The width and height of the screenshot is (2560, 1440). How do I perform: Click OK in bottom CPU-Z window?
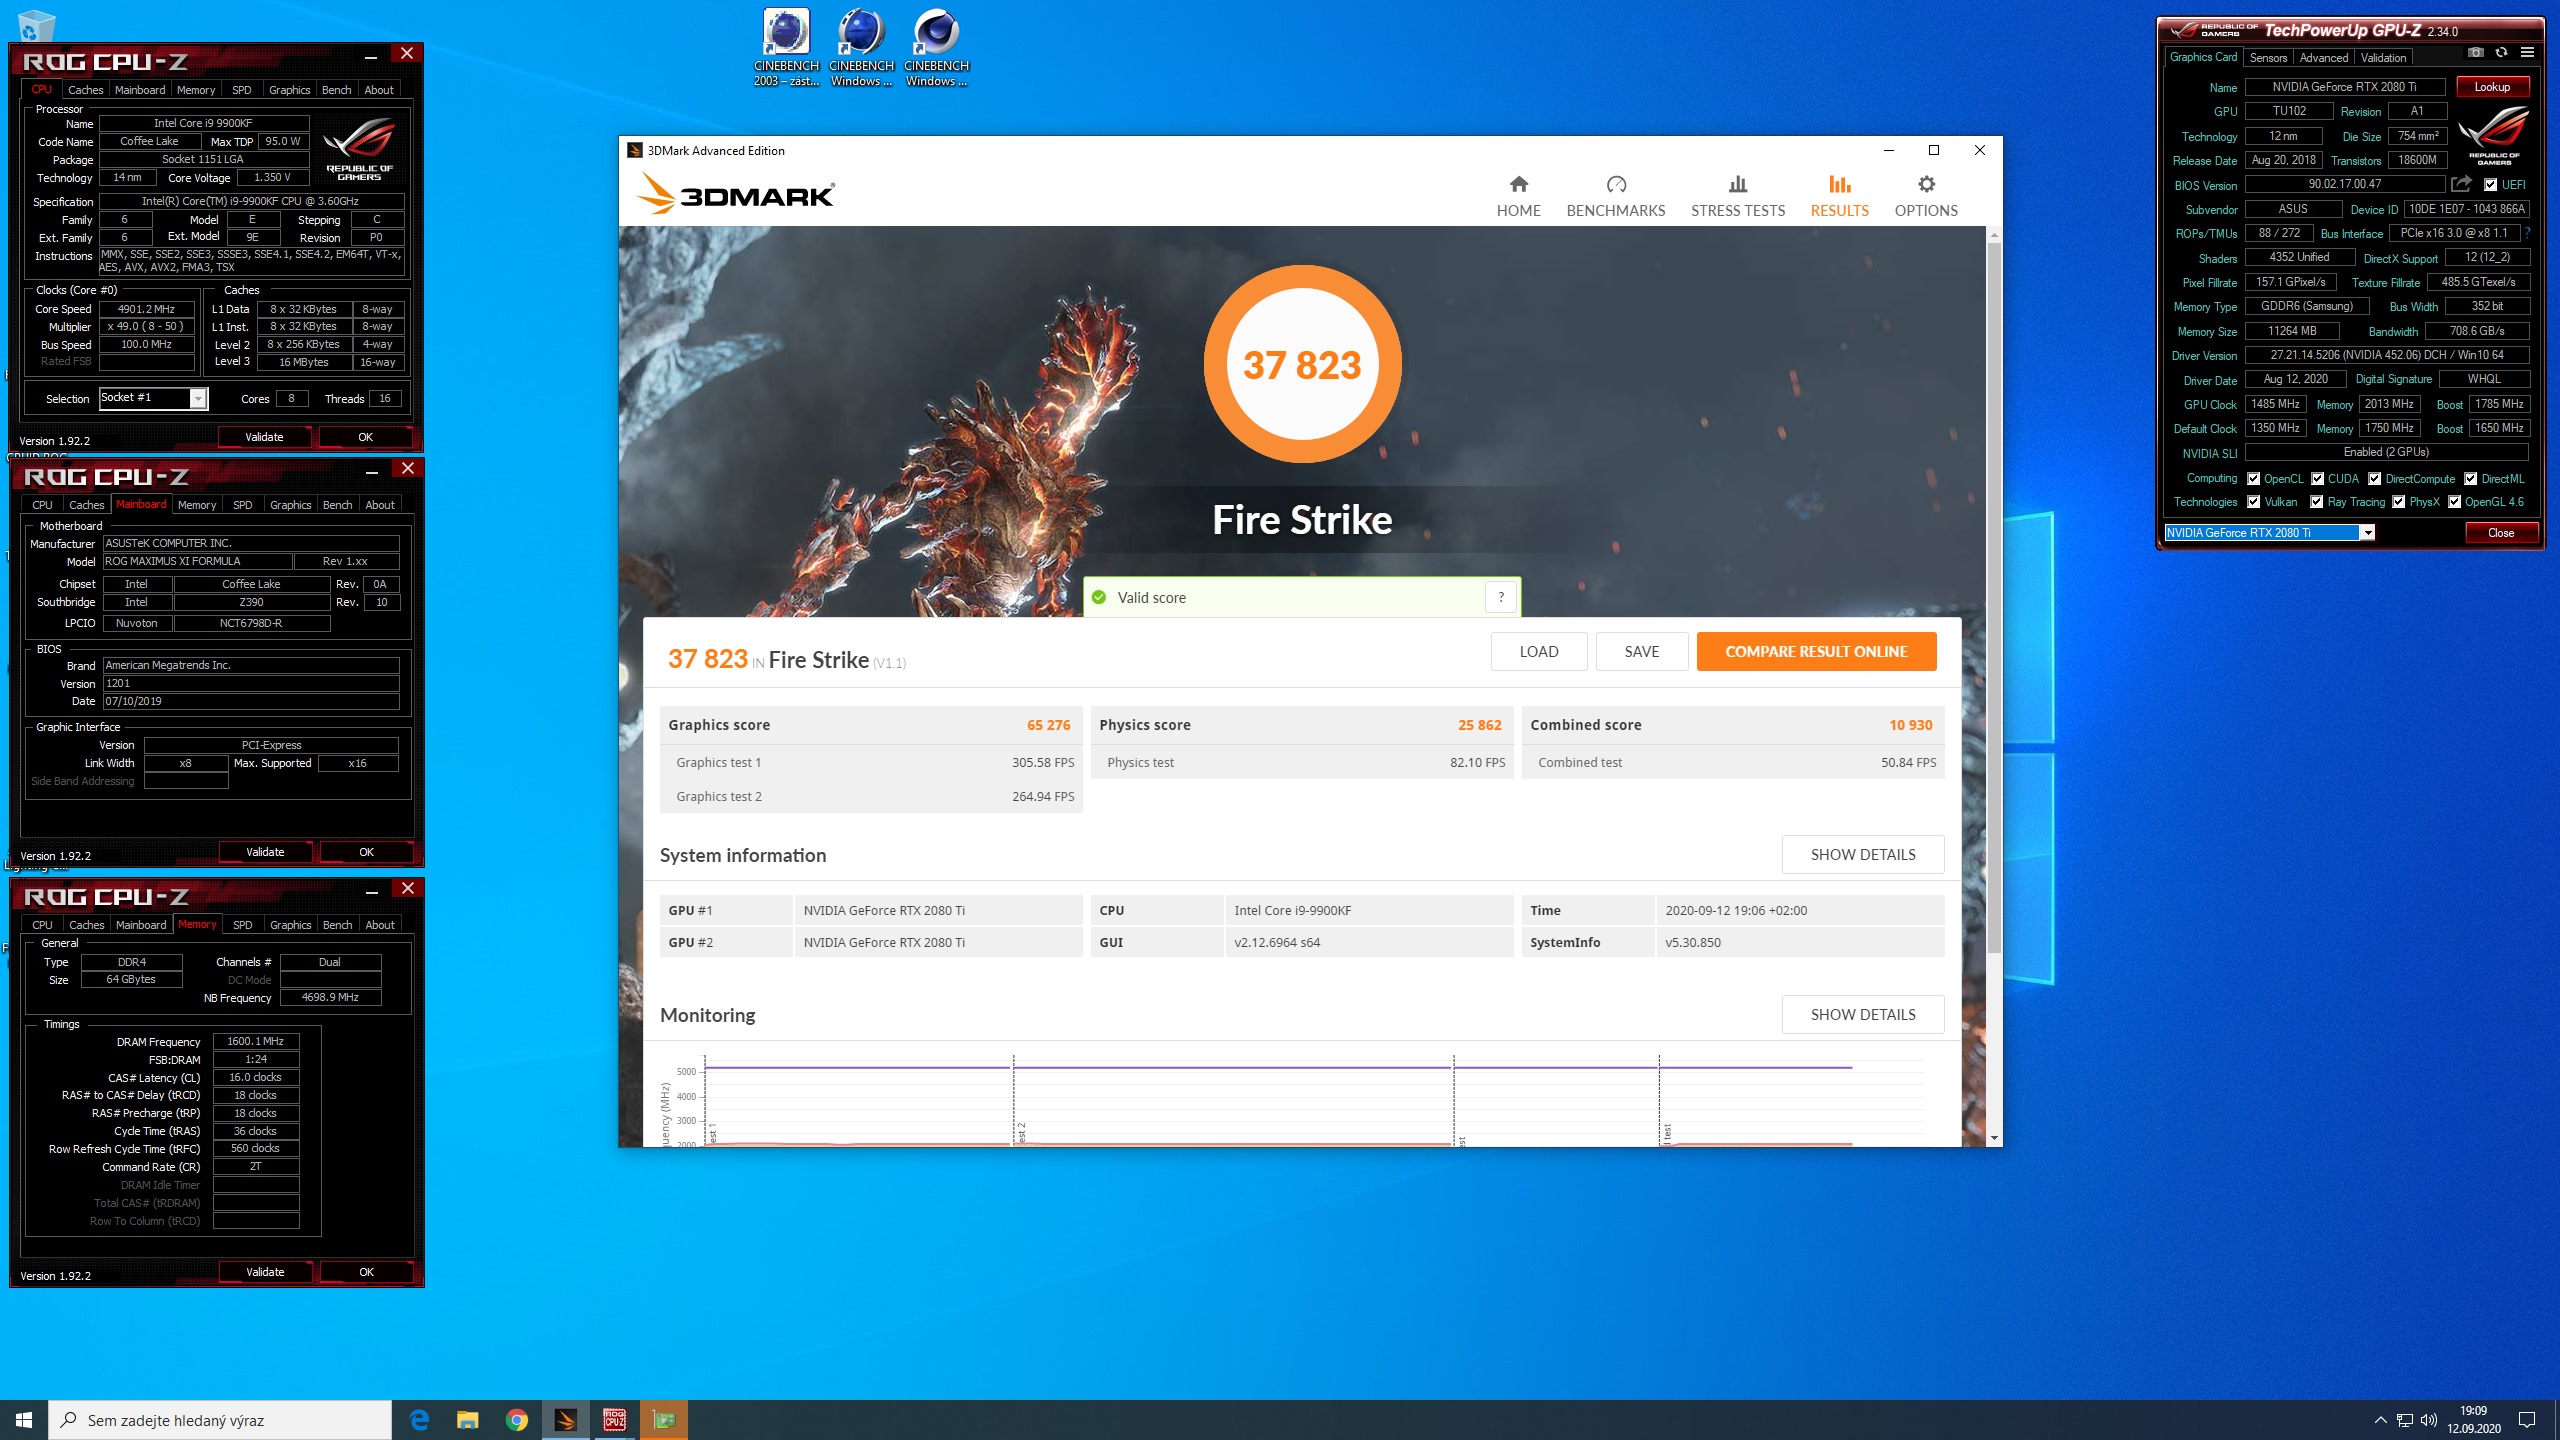[x=366, y=1272]
